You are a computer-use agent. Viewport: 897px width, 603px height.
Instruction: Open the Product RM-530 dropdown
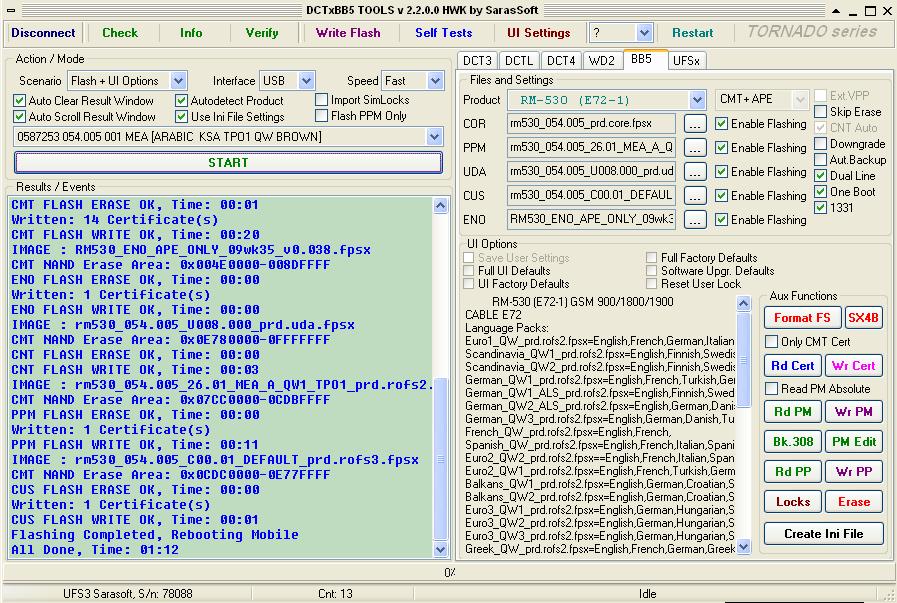[x=697, y=100]
